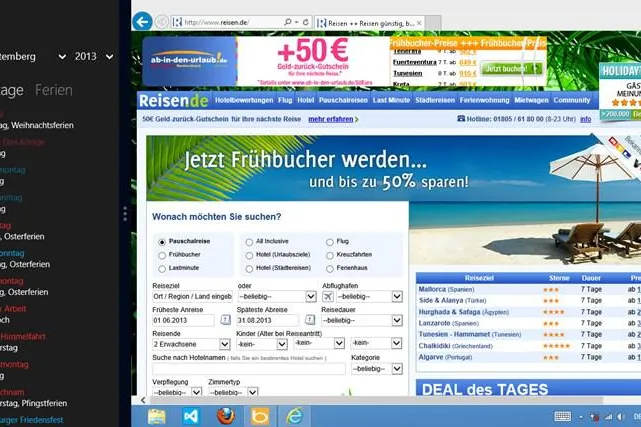Open the 2013 year dropdown in calendar app
641x427 pixels.
pyautogui.click(x=94, y=56)
